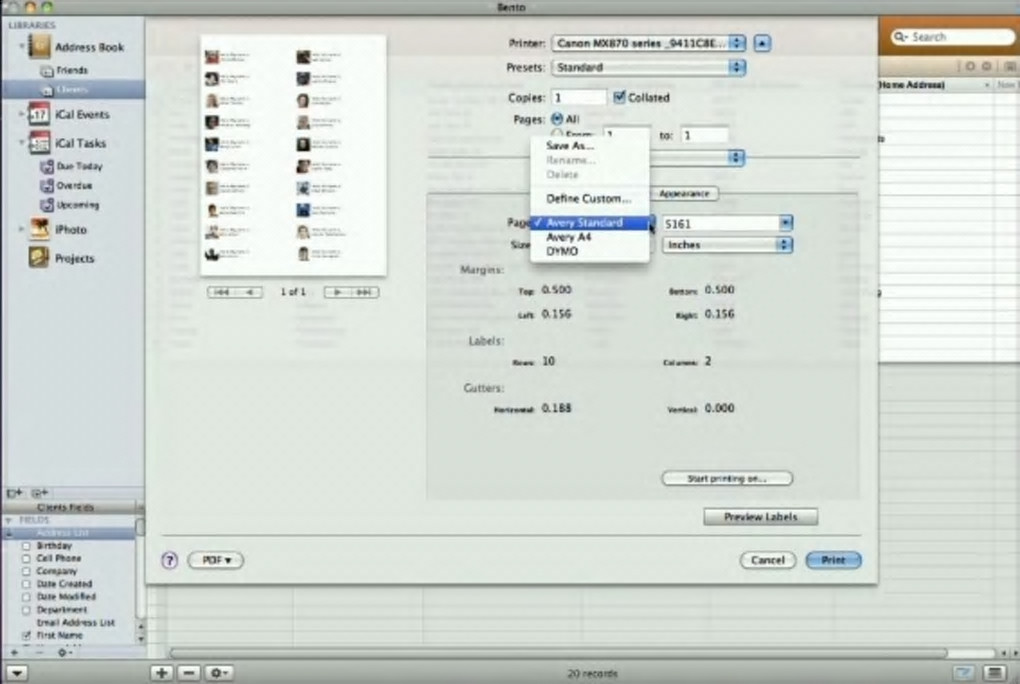
Task: Click the Start printing on... button
Action: [727, 478]
